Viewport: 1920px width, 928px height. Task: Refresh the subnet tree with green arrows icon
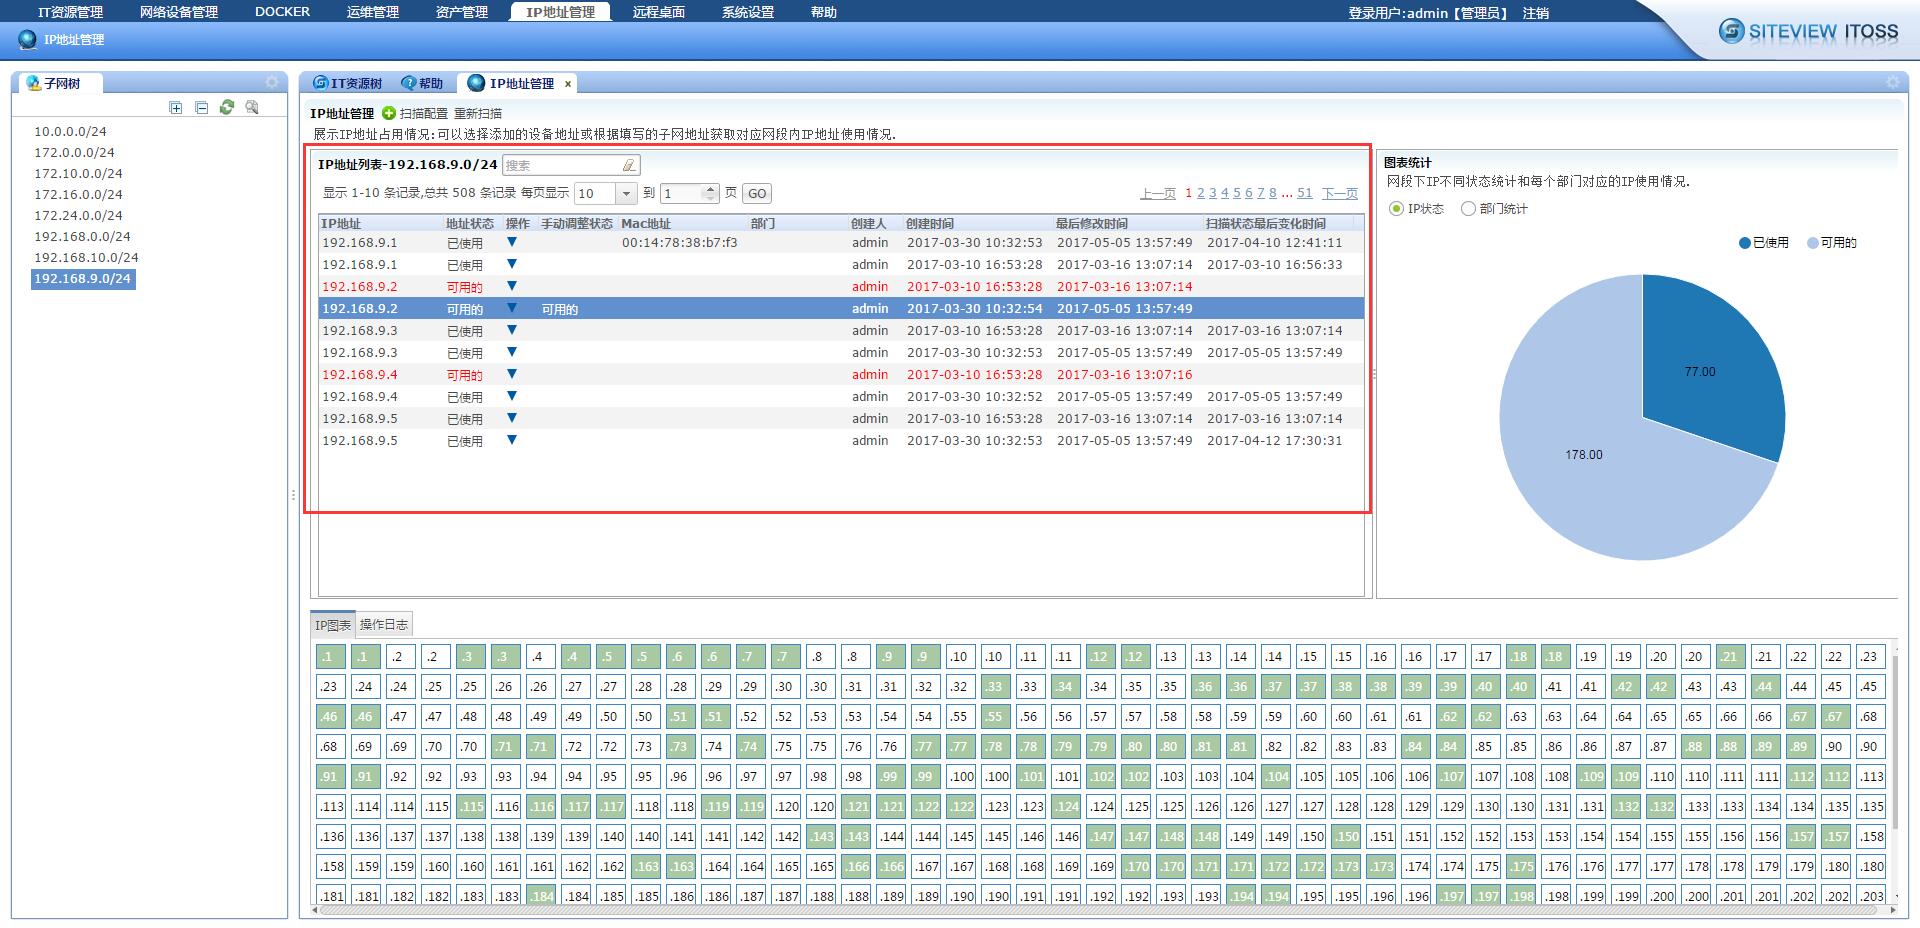click(x=227, y=107)
